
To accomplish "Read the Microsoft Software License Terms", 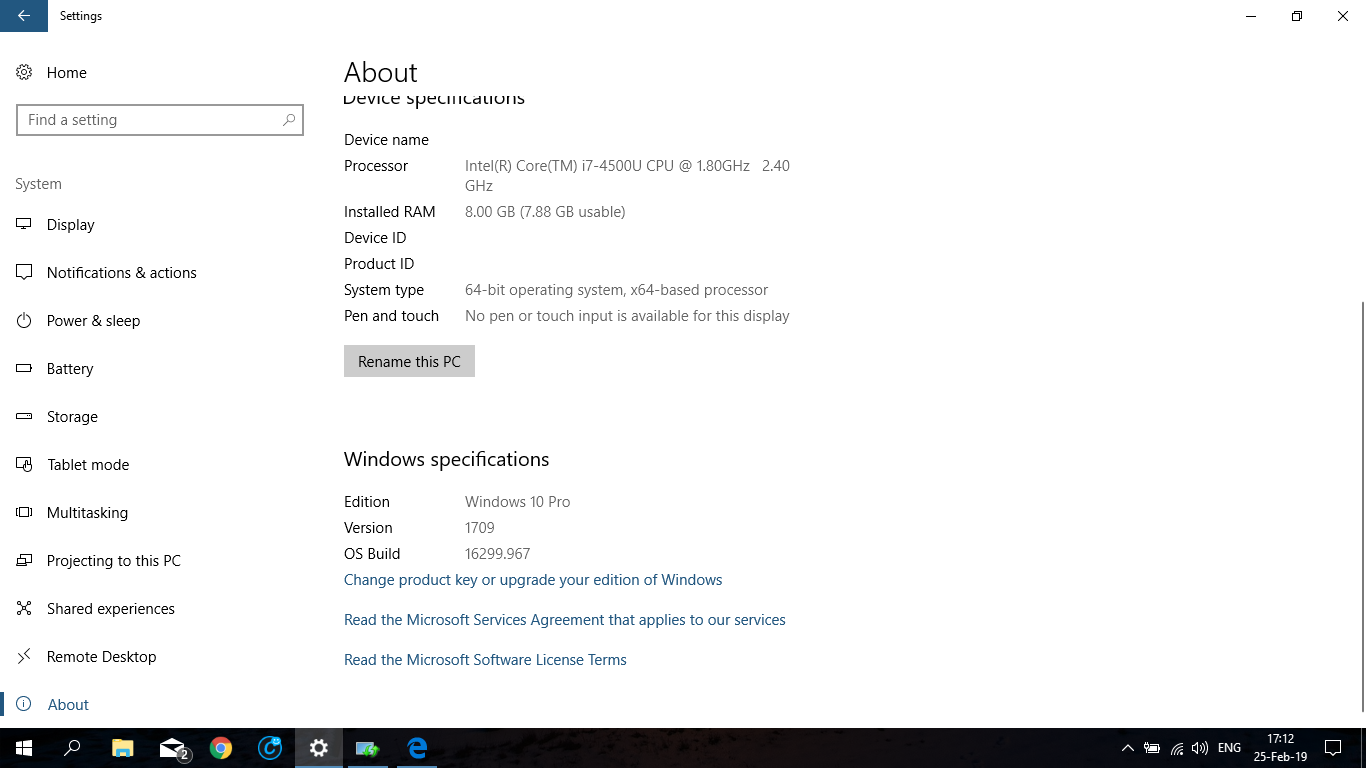I will tap(485, 660).
